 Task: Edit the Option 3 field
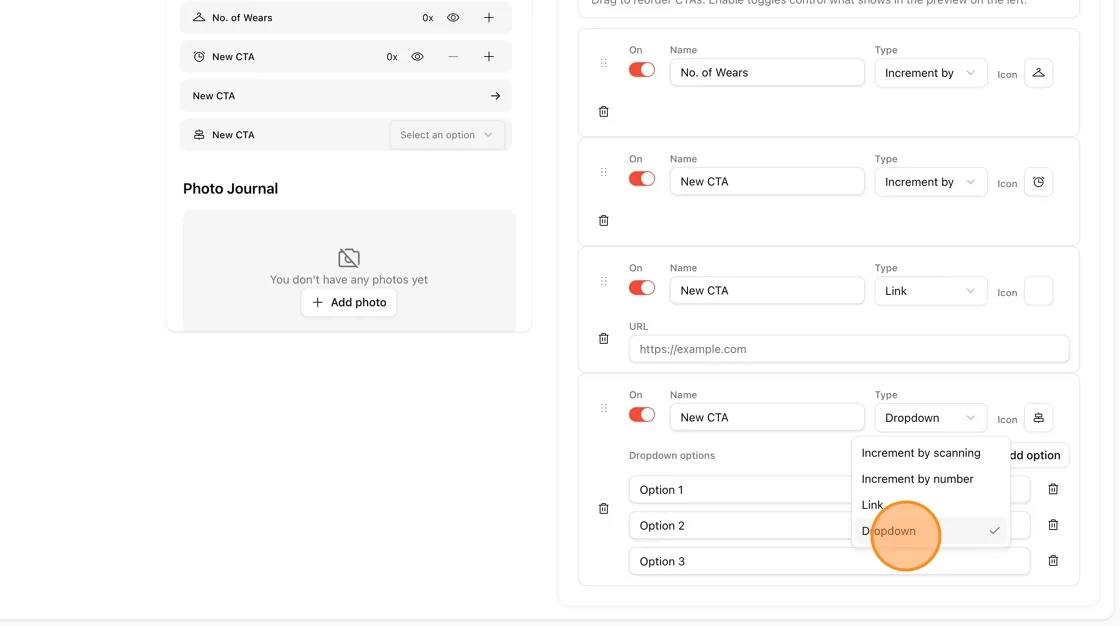(x=829, y=562)
